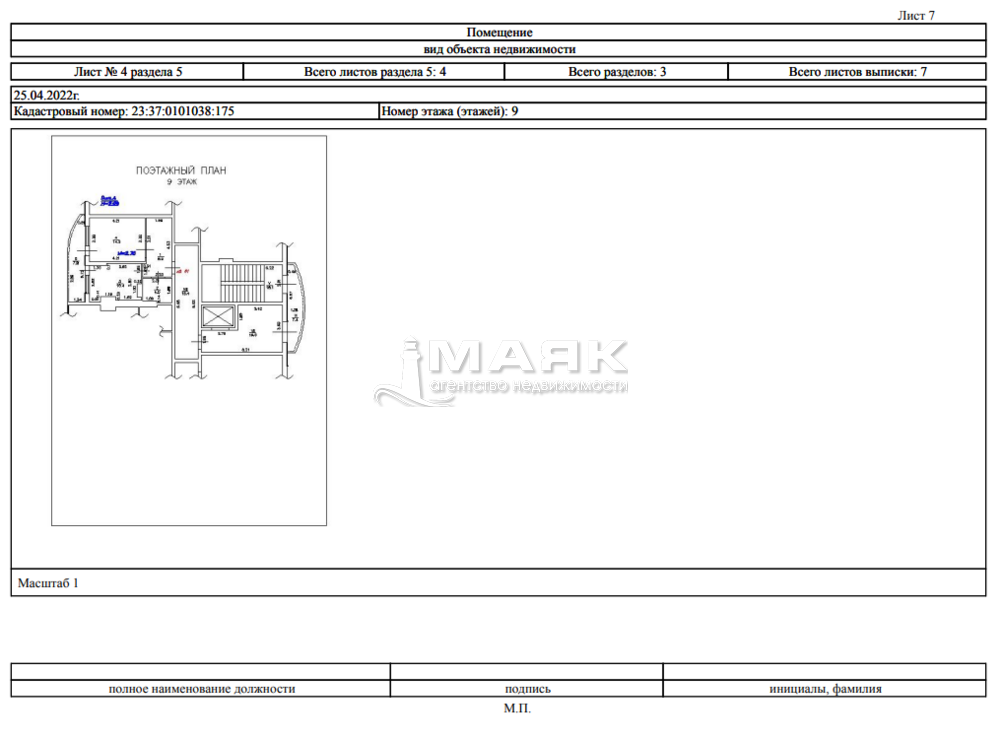Click the red marking in the plan corridor

tap(181, 270)
